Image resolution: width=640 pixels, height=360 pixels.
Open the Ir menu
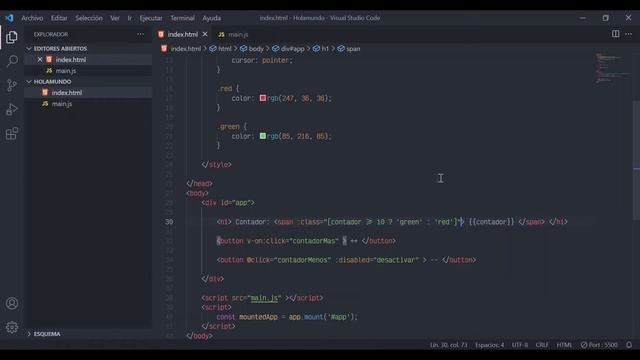click(x=129, y=18)
